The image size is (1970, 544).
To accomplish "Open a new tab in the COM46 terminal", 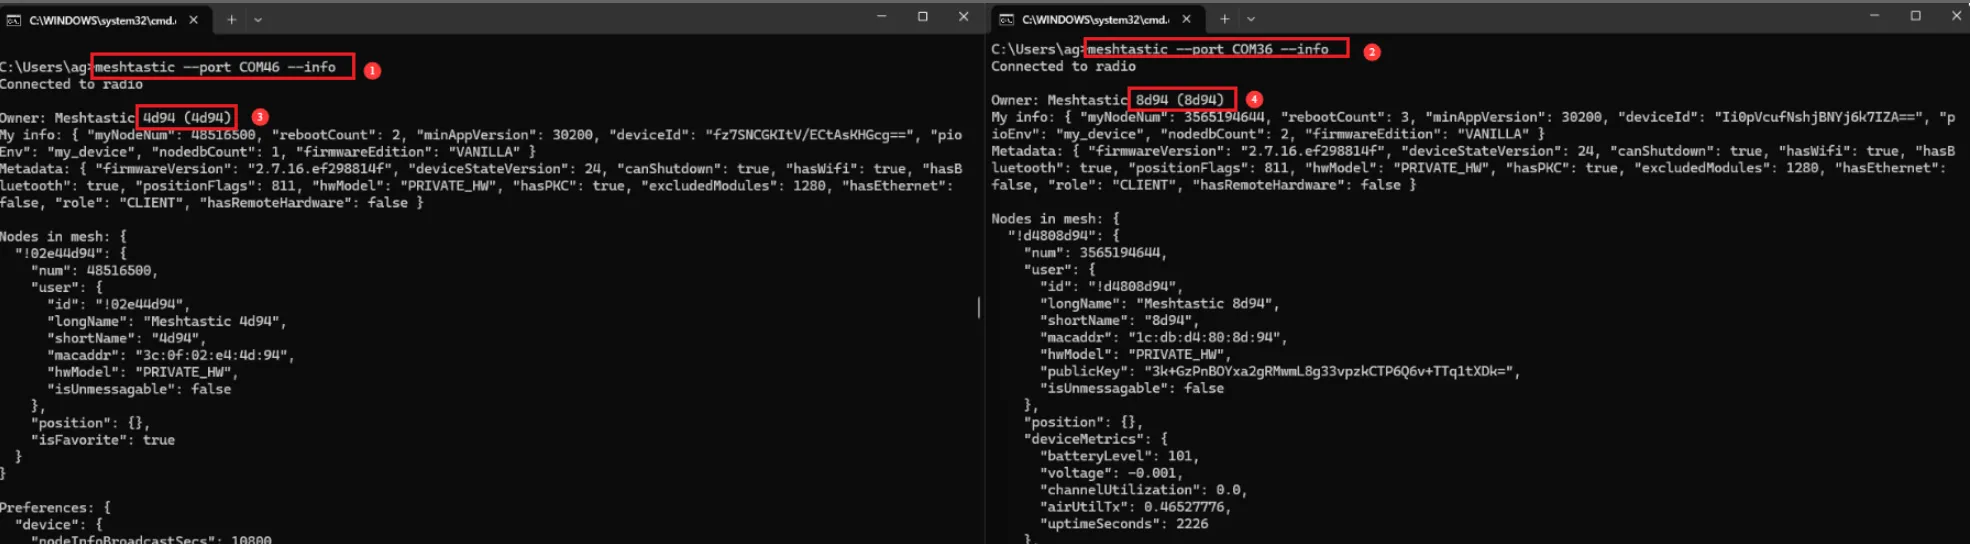I will pos(231,20).
